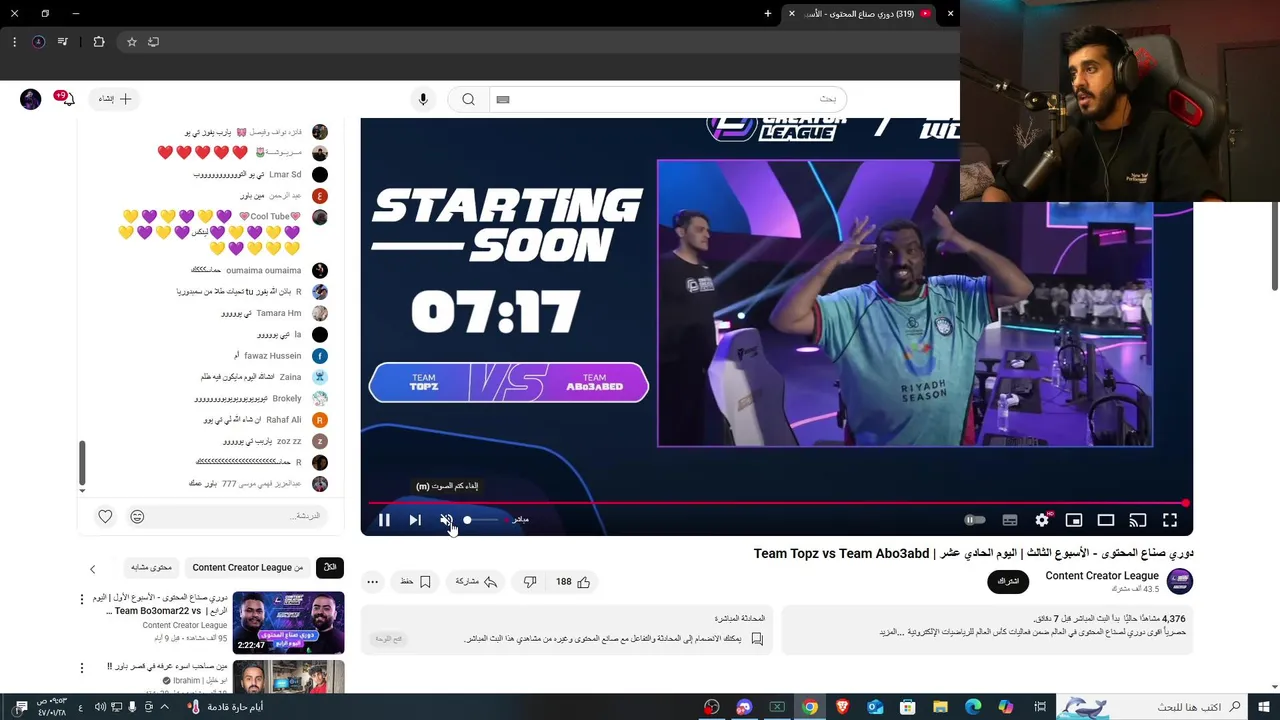
Task: Toggle subtitles in the video player
Action: 1010,520
